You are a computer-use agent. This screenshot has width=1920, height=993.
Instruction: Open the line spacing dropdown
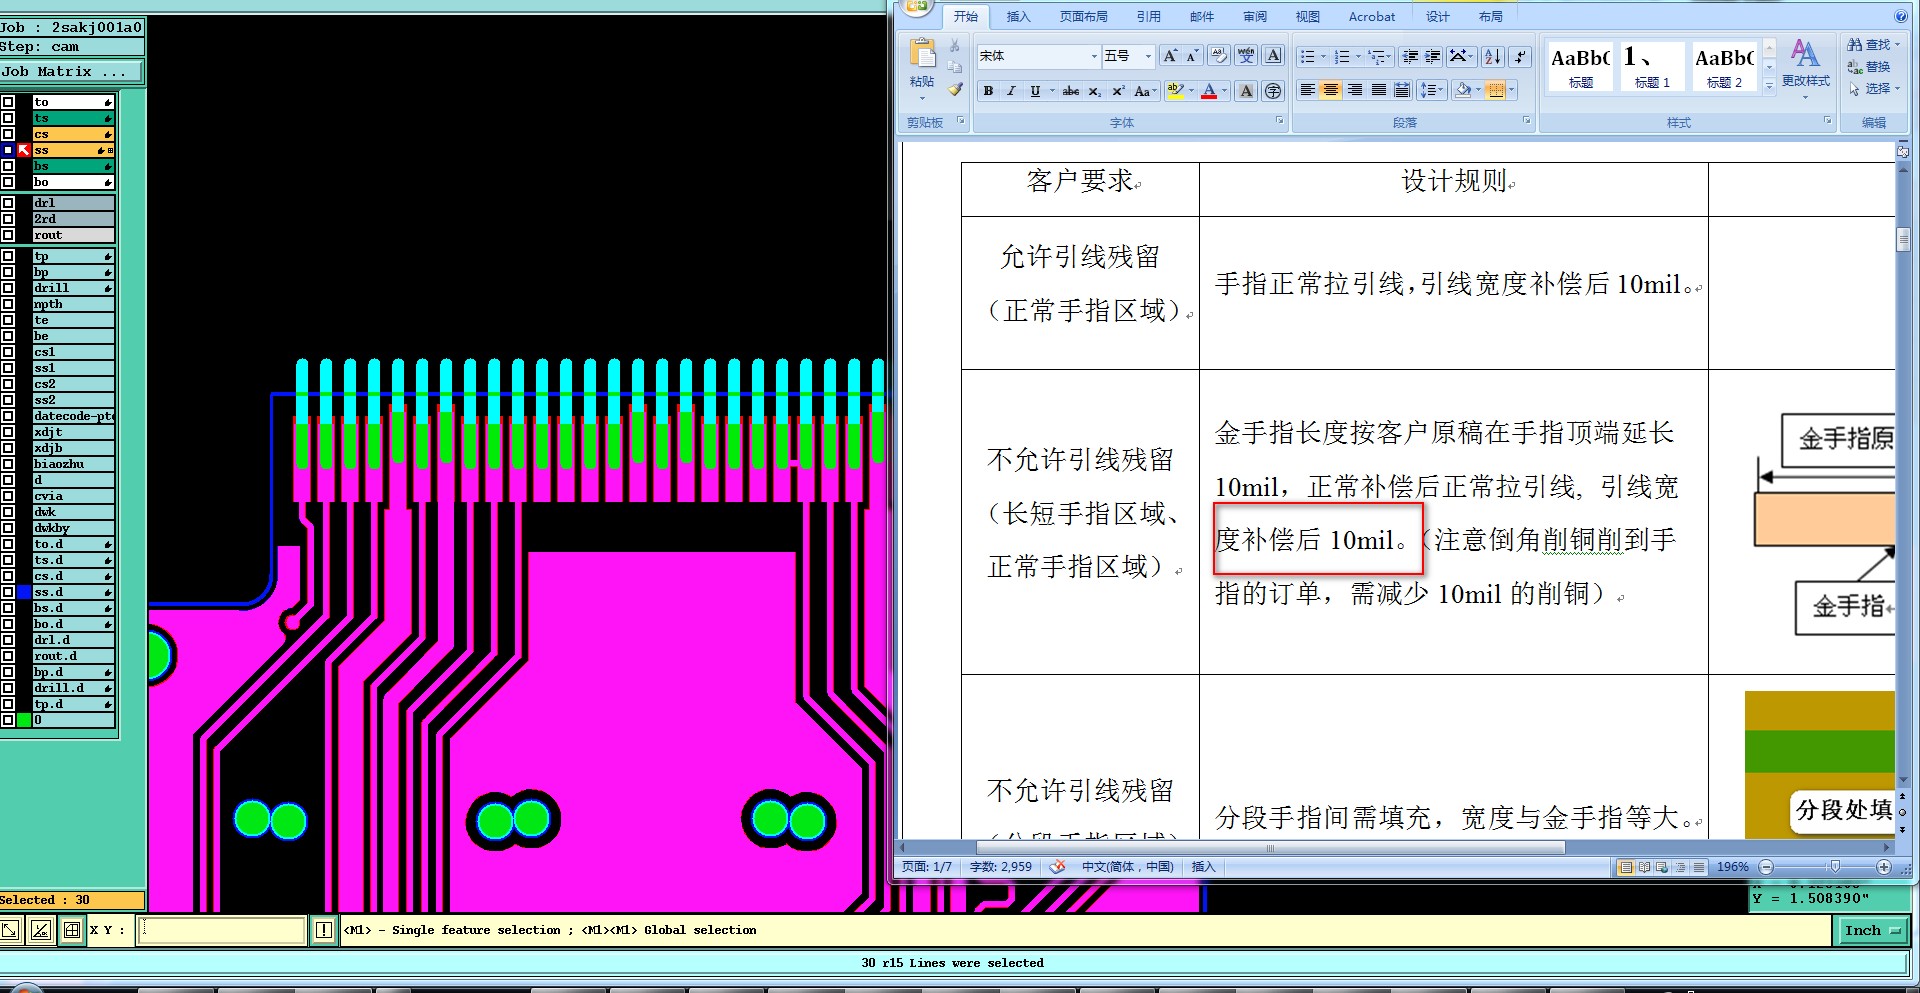1432,91
